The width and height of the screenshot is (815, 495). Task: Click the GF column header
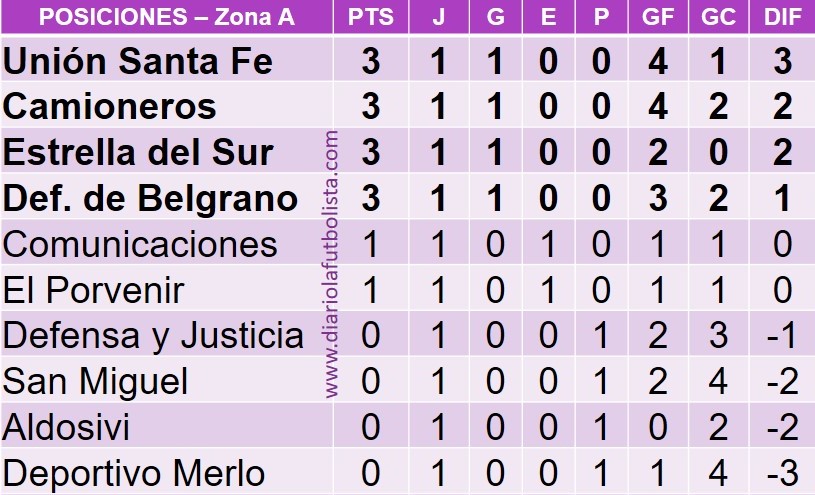tap(658, 17)
